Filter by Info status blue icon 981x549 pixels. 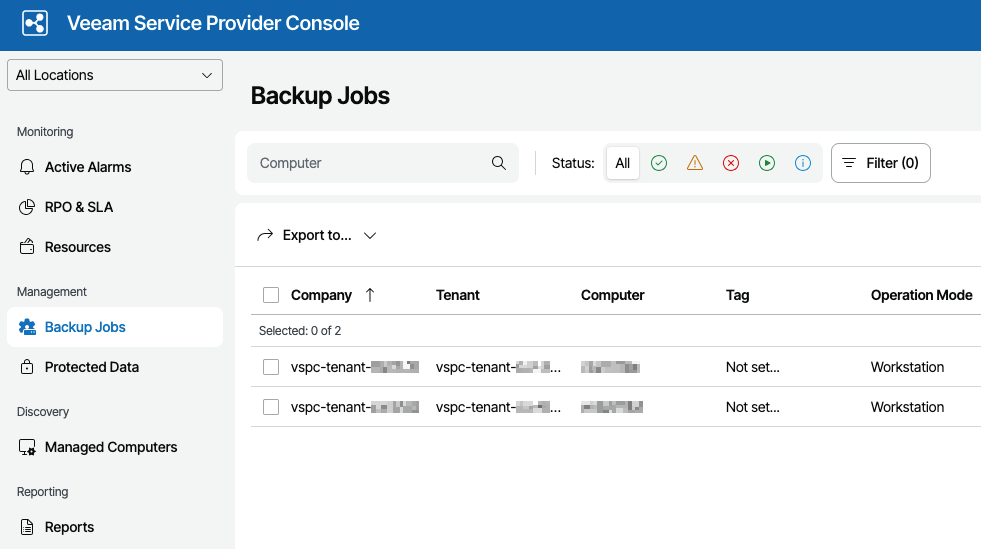[803, 163]
